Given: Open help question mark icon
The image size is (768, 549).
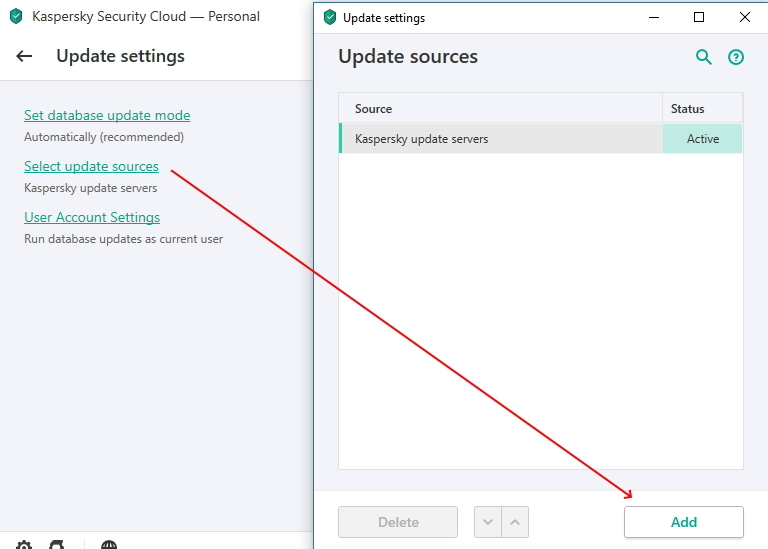Looking at the screenshot, I should pyautogui.click(x=736, y=58).
